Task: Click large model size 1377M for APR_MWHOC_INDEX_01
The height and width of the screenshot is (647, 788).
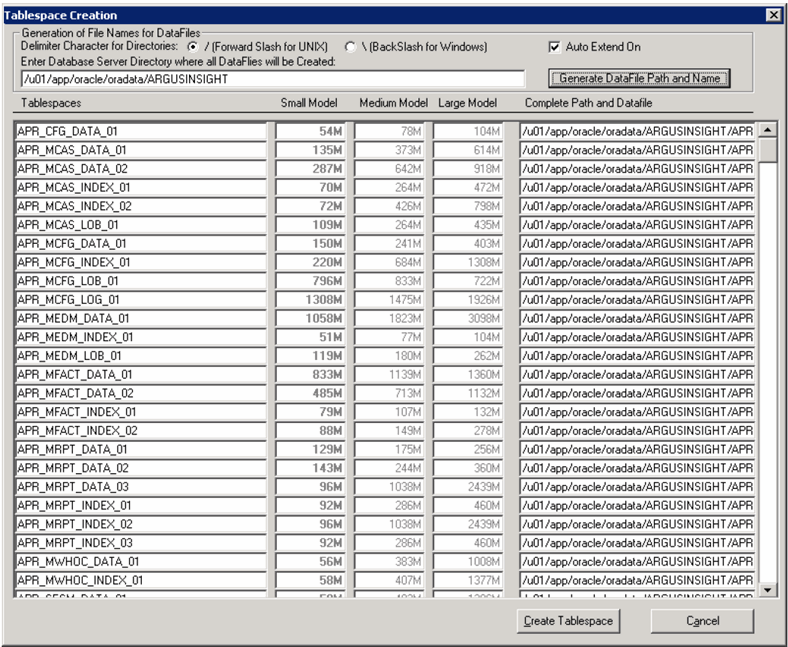Action: [x=468, y=580]
